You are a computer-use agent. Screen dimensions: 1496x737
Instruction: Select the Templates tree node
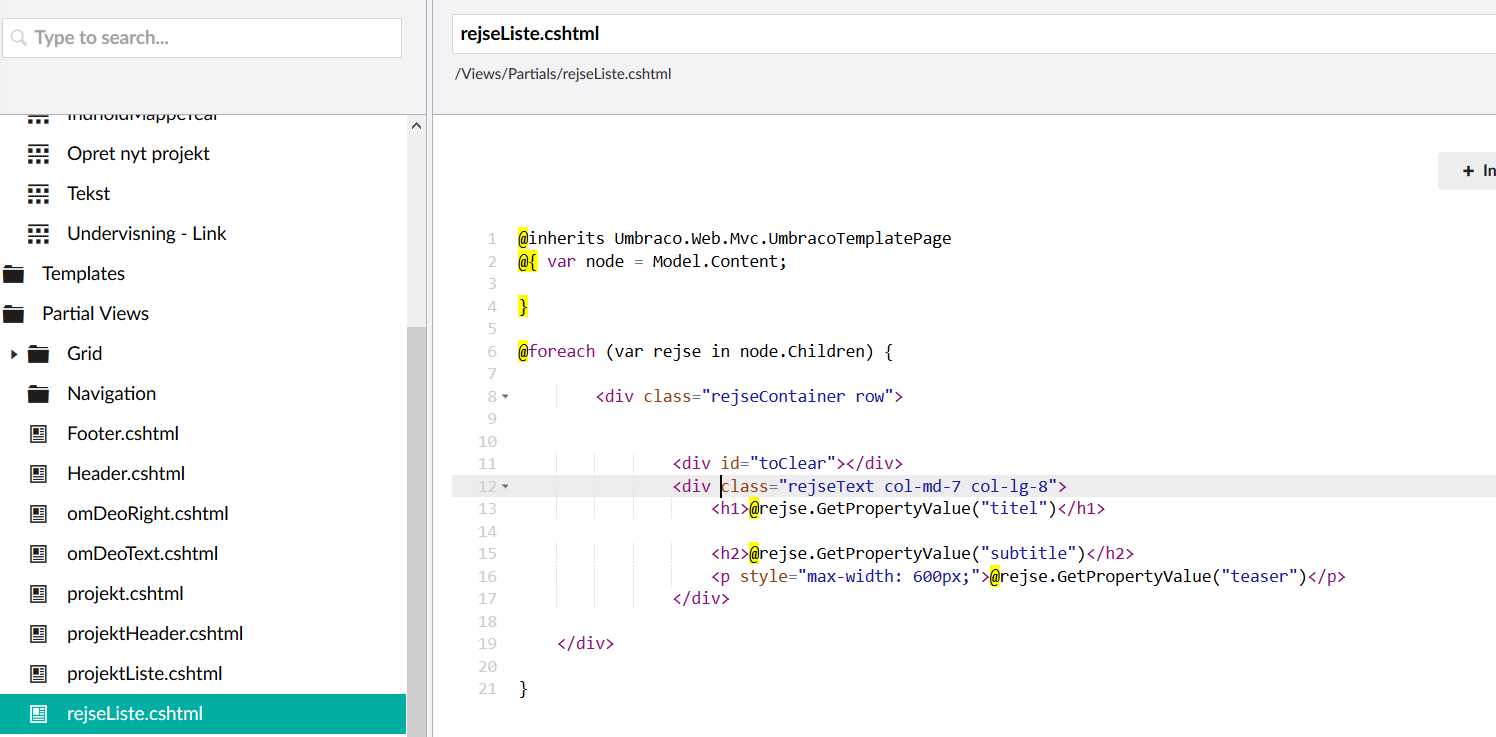point(83,274)
